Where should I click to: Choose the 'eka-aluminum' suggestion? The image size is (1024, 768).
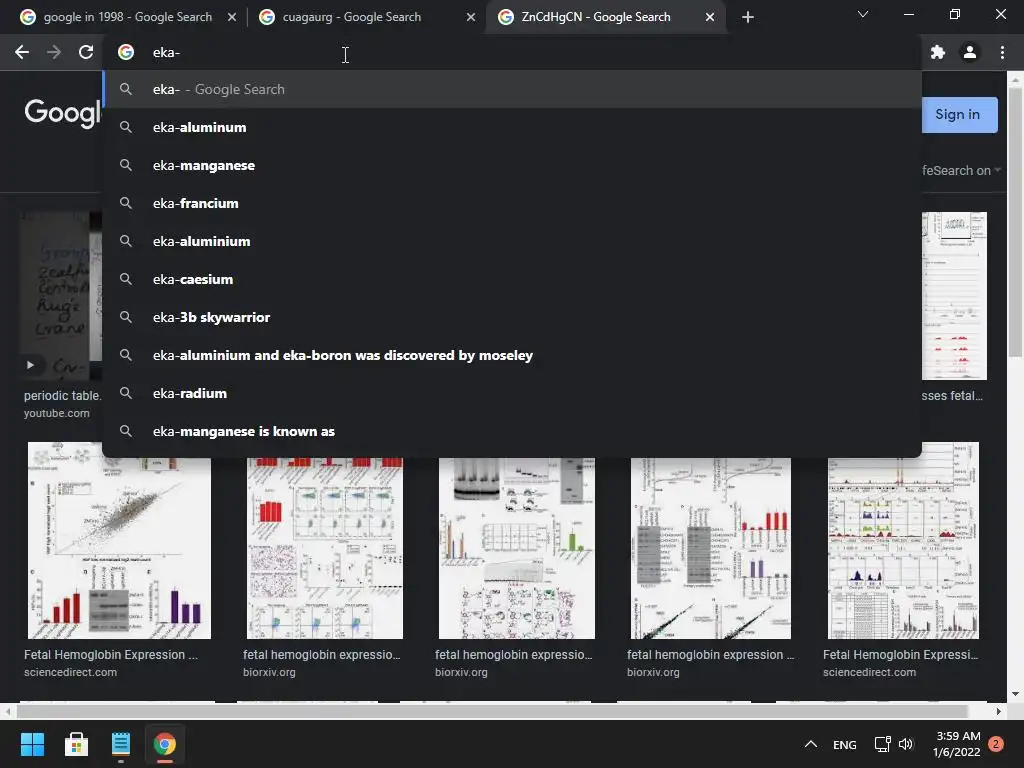click(512, 127)
